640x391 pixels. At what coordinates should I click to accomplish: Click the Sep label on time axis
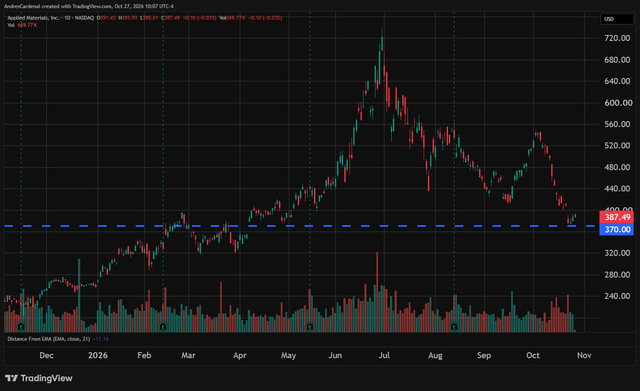click(x=484, y=355)
